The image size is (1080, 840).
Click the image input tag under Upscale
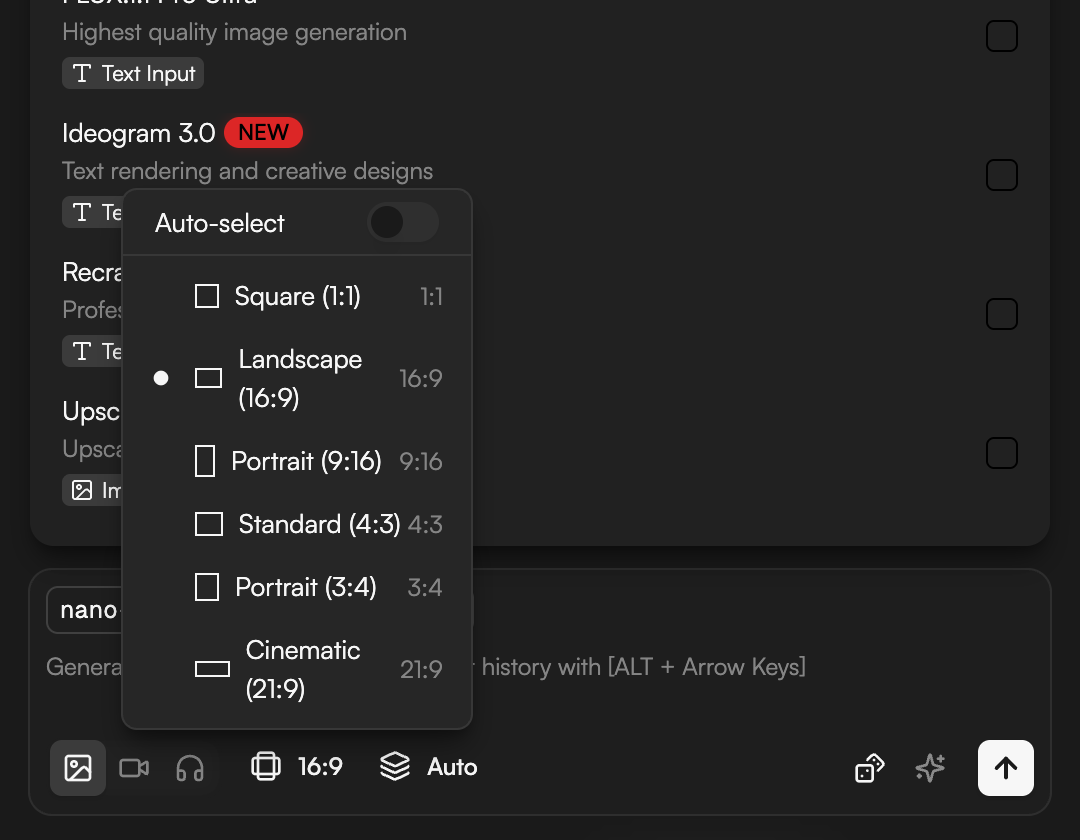pyautogui.click(x=92, y=490)
